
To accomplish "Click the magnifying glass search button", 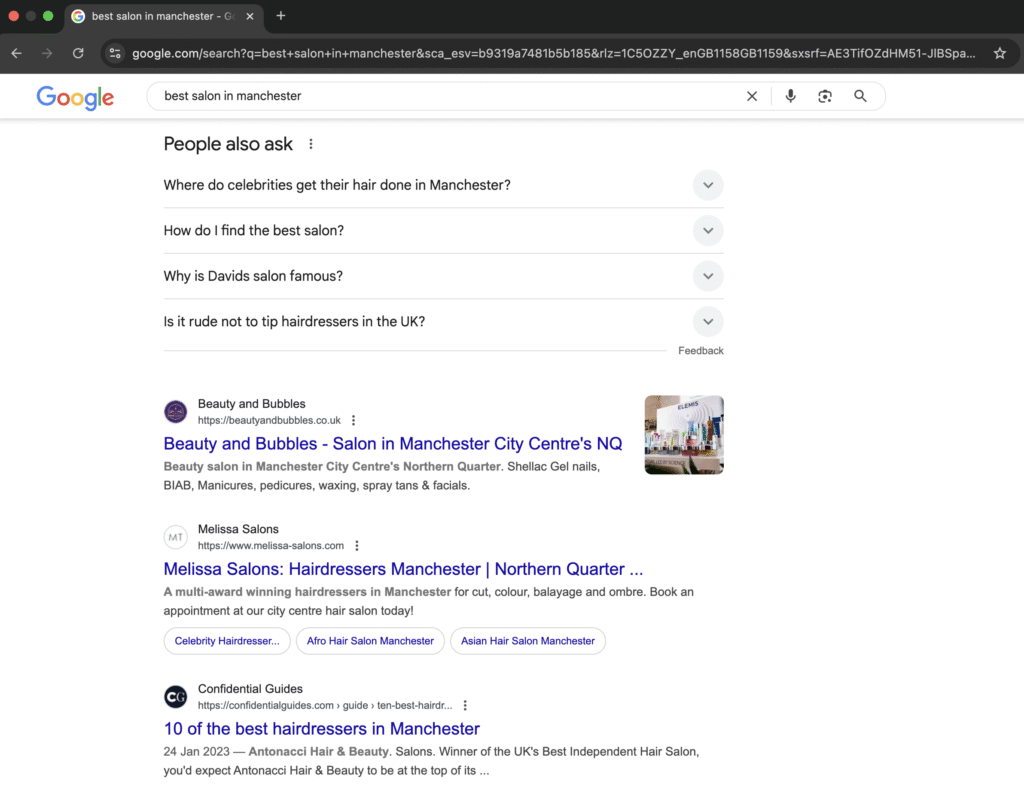I will click(860, 96).
